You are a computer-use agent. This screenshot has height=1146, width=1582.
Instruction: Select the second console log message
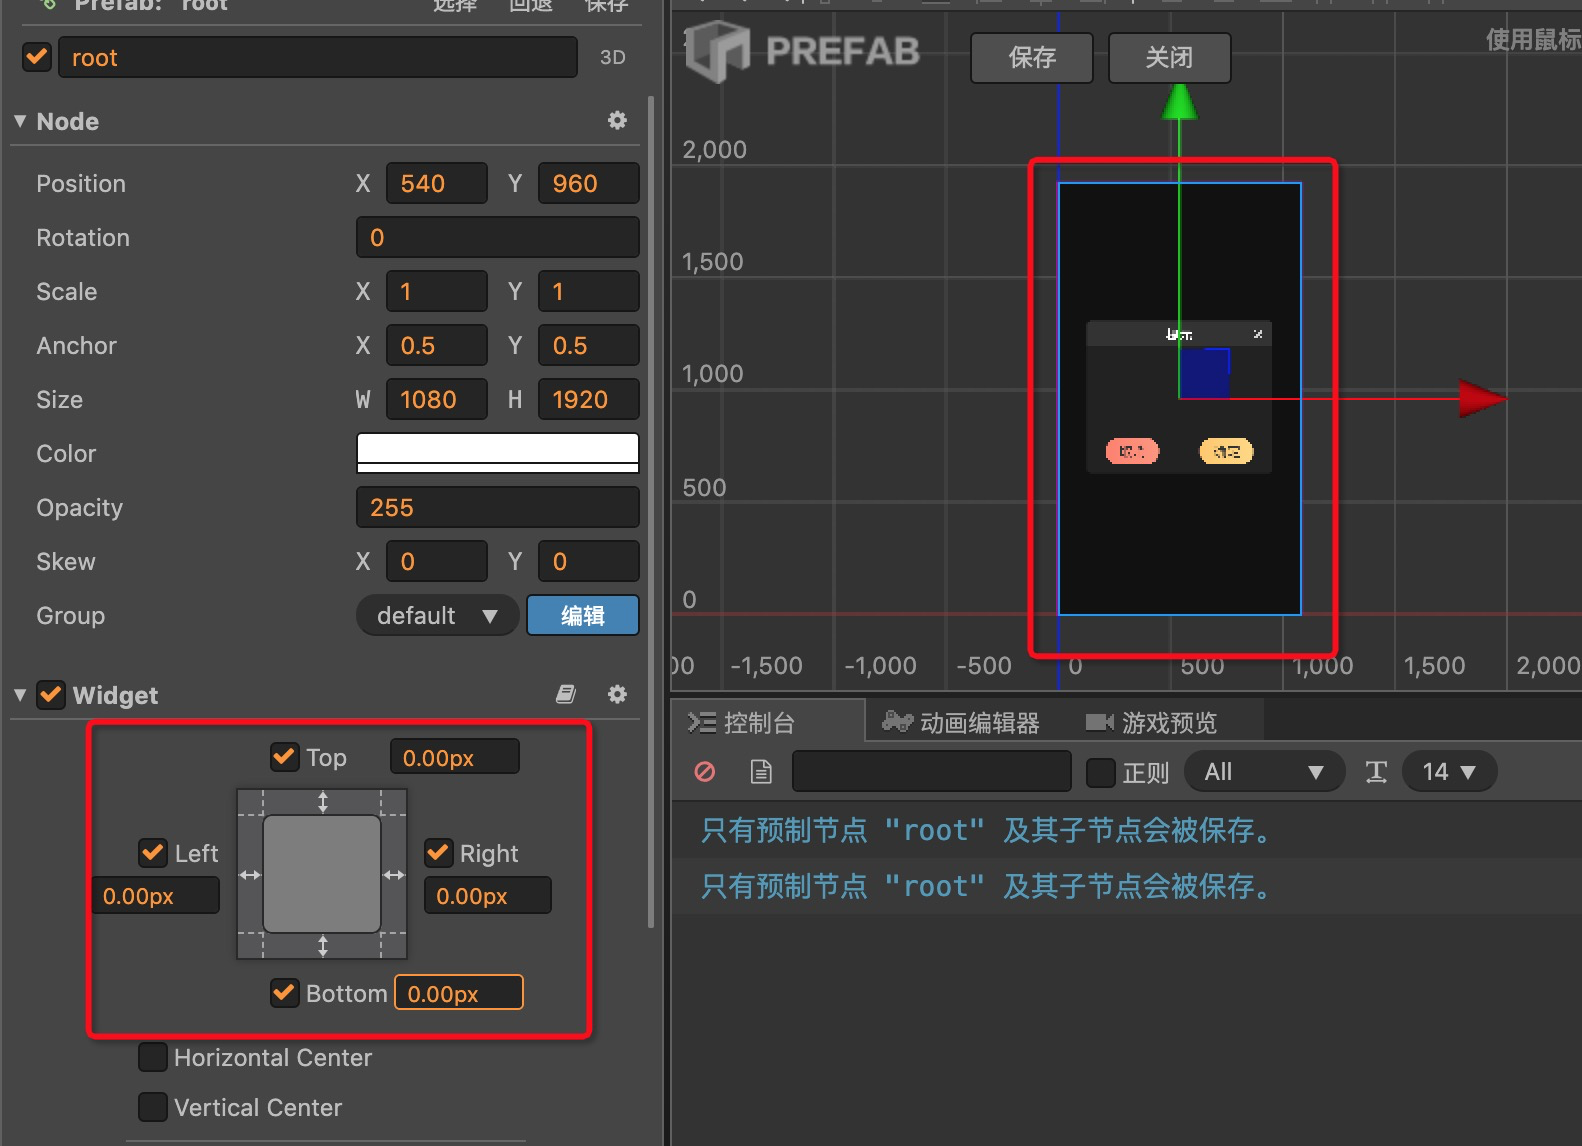pyautogui.click(x=1126, y=886)
